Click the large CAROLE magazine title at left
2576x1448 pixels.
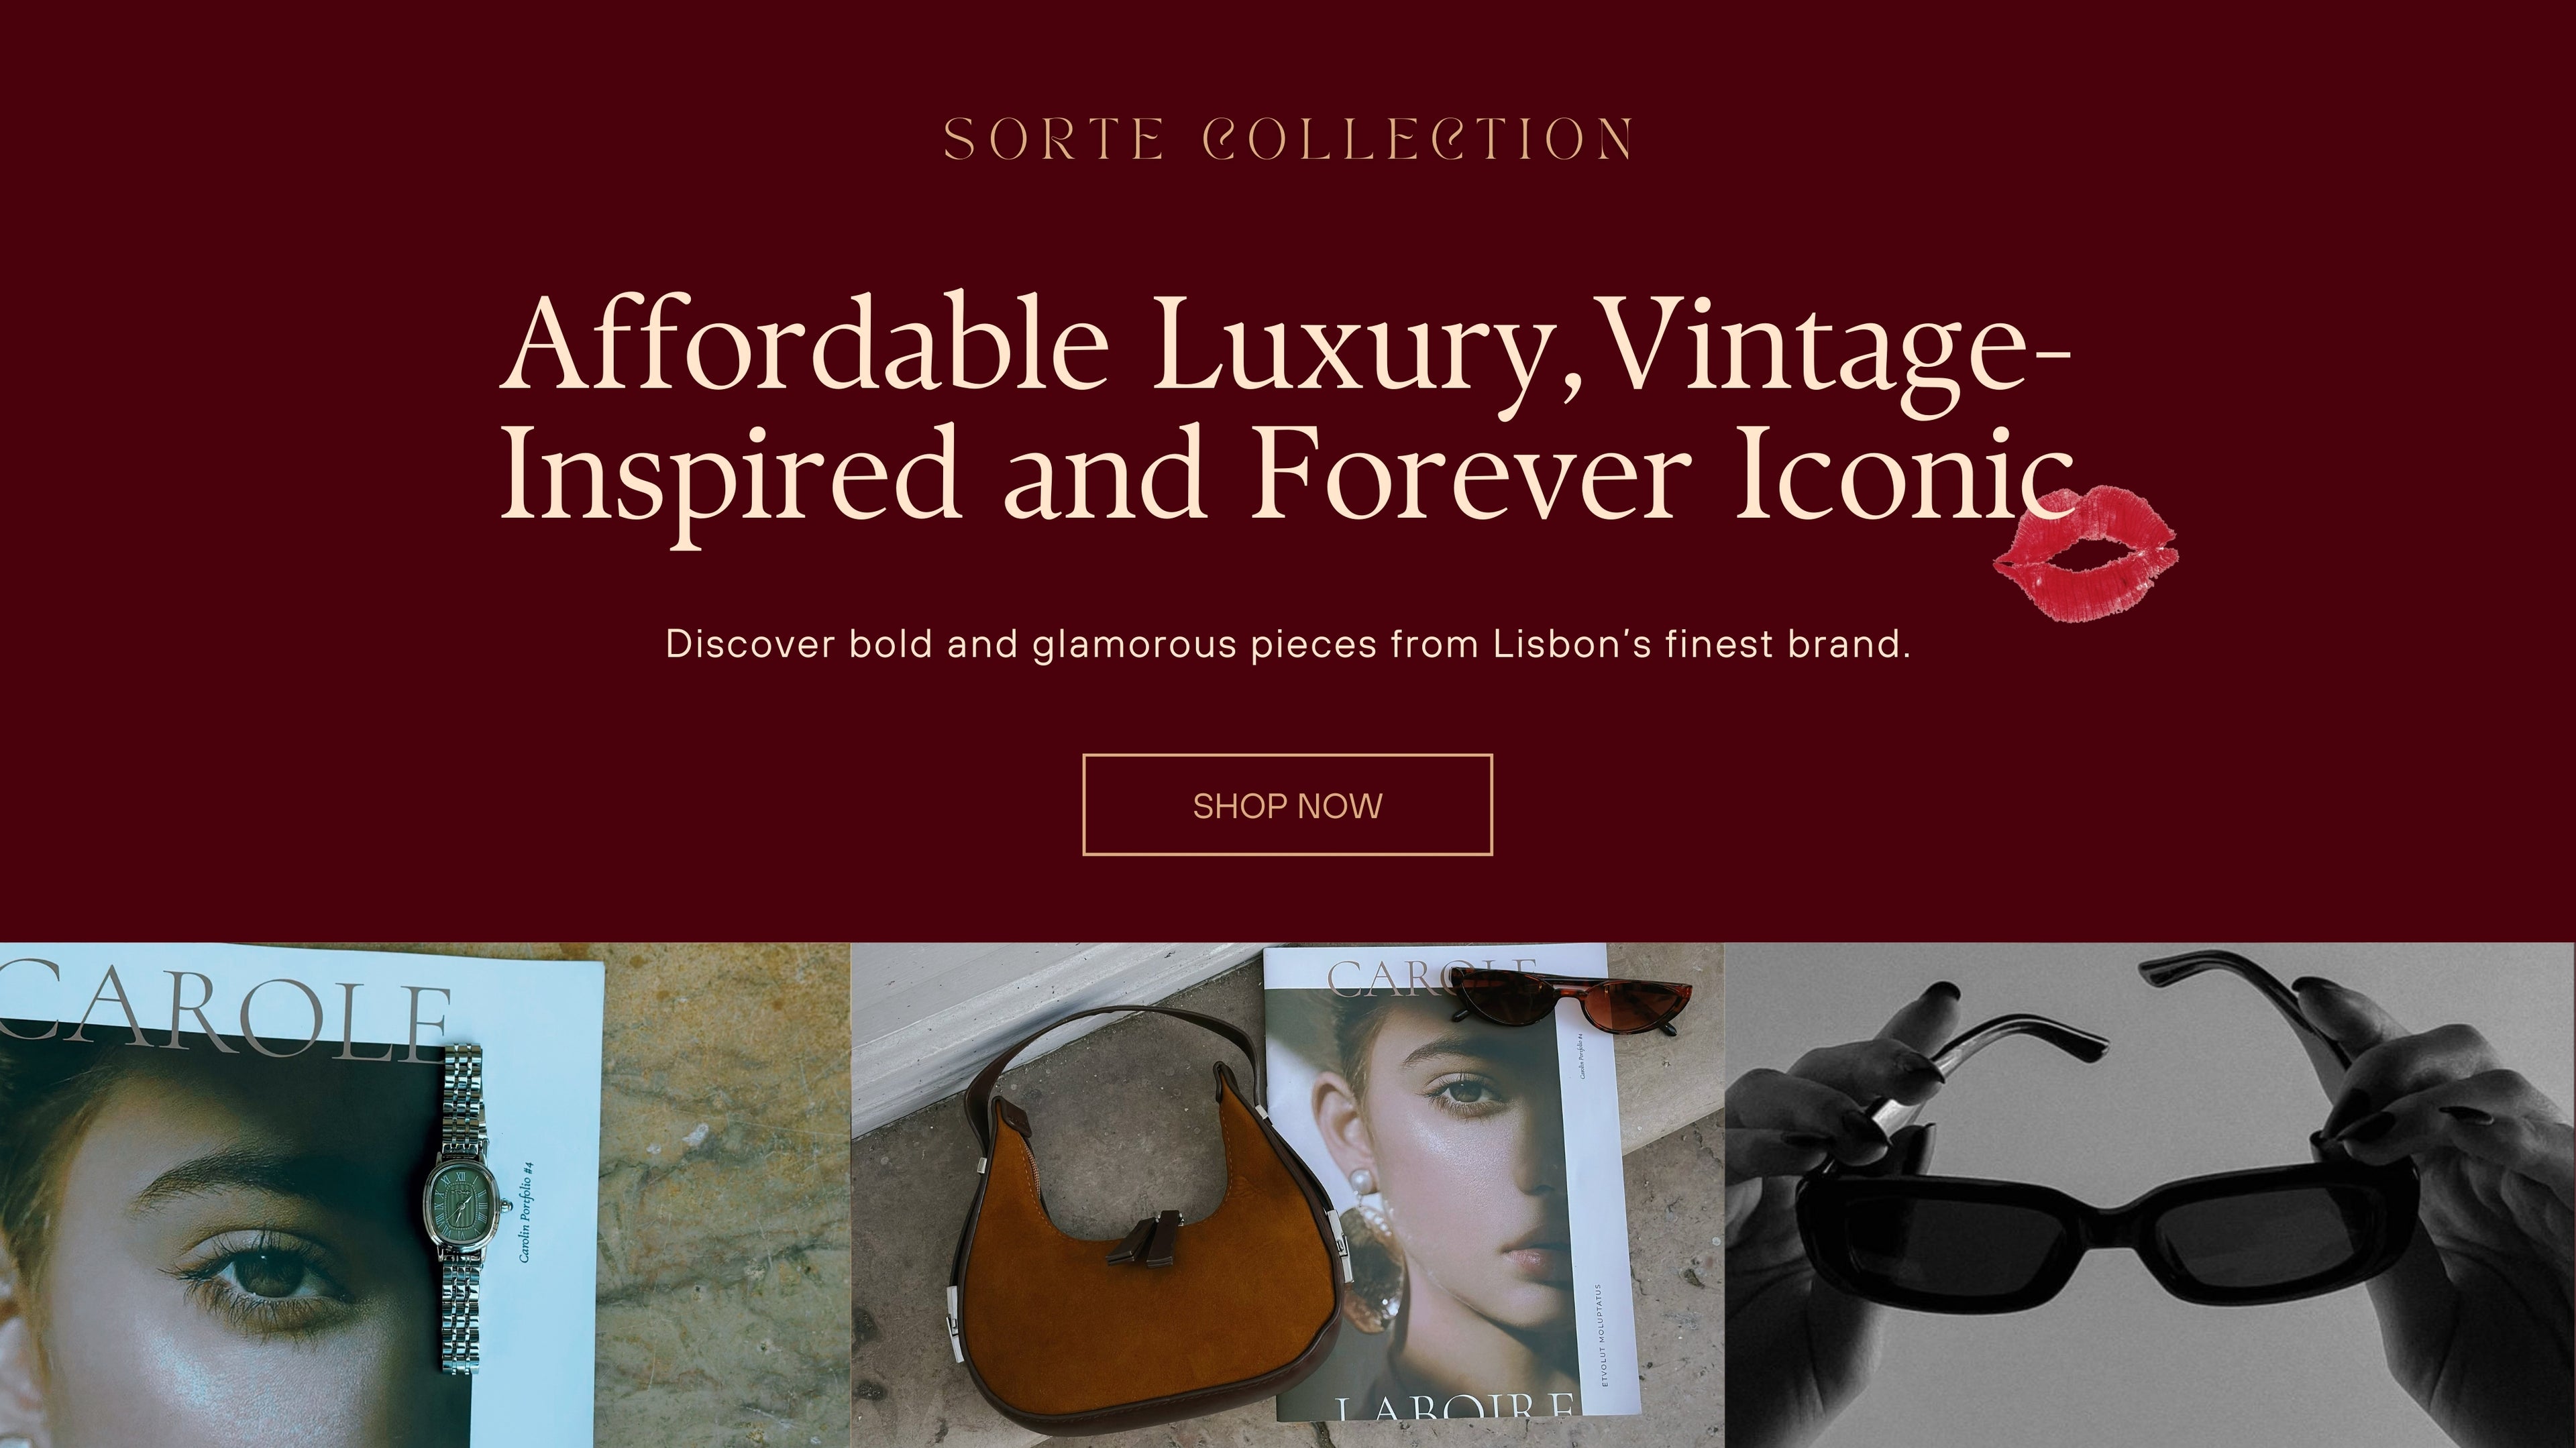point(225,1010)
